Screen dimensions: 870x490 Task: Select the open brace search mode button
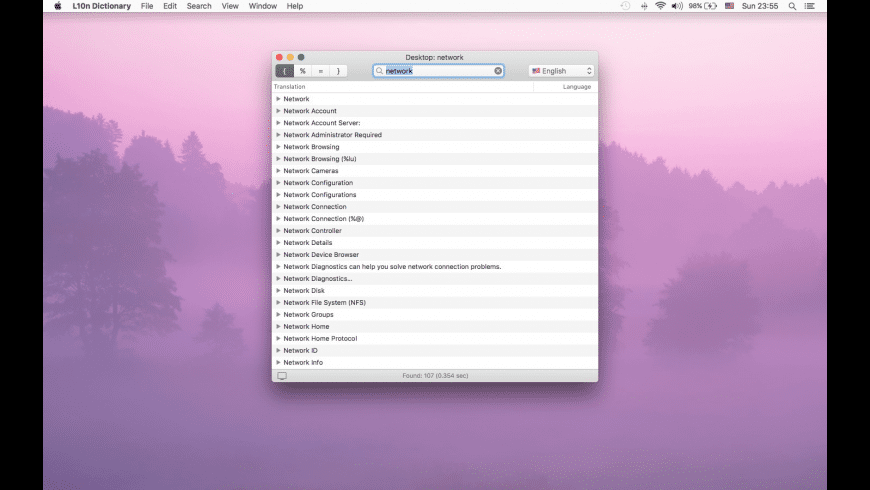point(285,71)
